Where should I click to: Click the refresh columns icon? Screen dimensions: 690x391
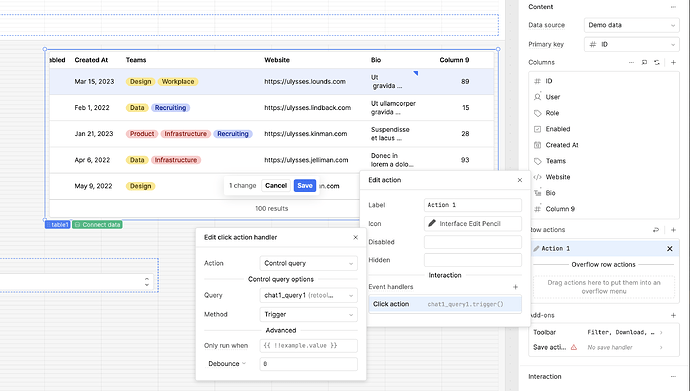point(657,62)
